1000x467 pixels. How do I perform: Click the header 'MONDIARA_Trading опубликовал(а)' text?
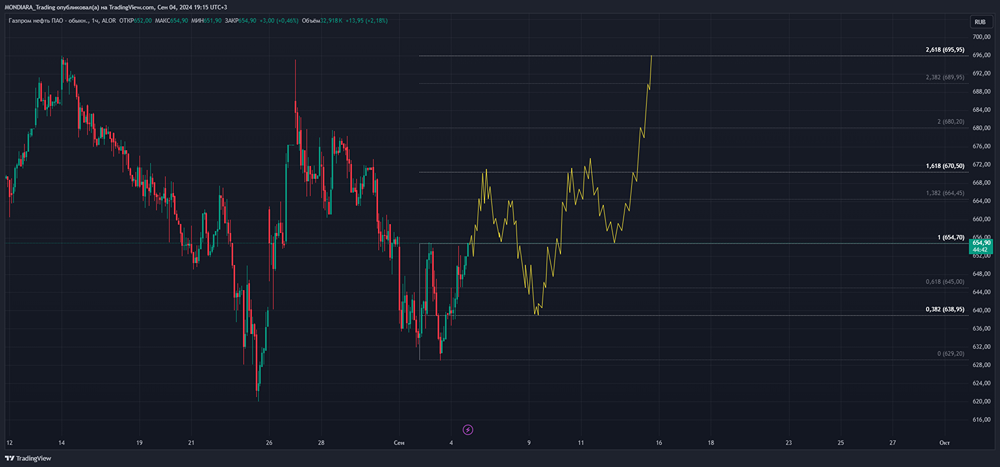52,7
